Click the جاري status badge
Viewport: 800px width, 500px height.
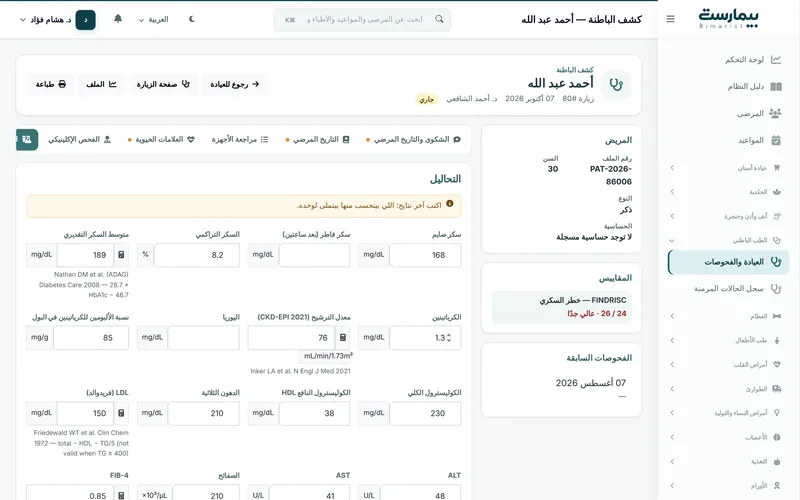click(427, 99)
